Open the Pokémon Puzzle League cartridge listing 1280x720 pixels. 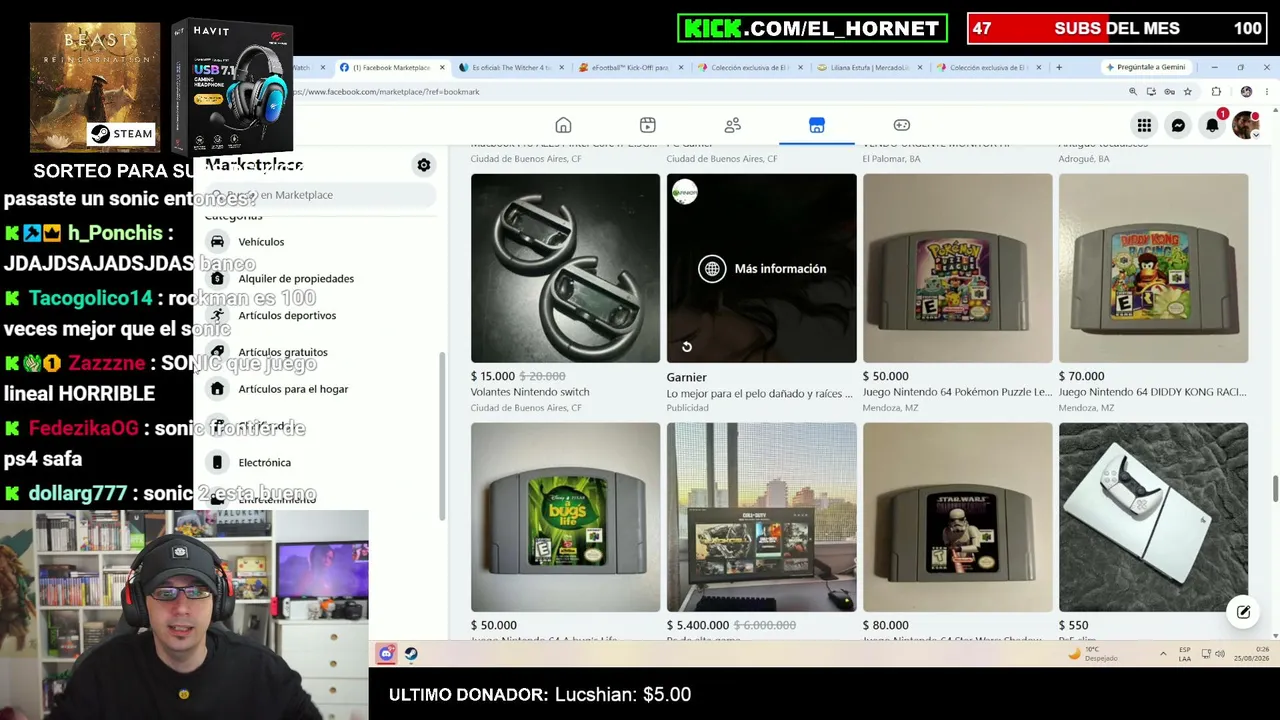tap(958, 268)
